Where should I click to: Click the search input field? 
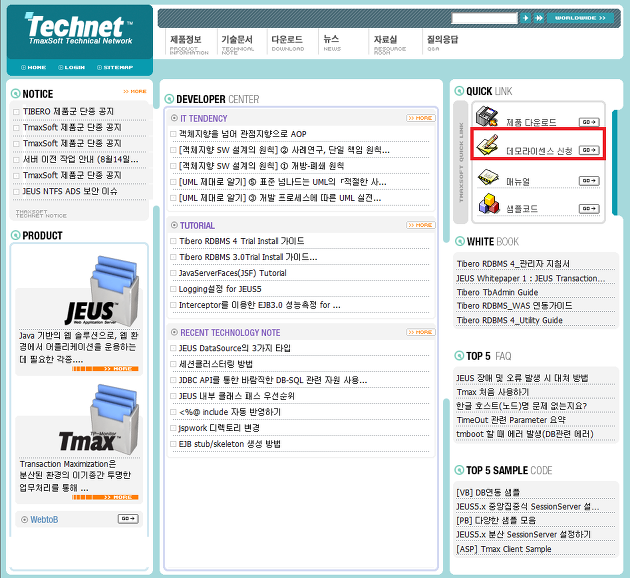point(485,18)
